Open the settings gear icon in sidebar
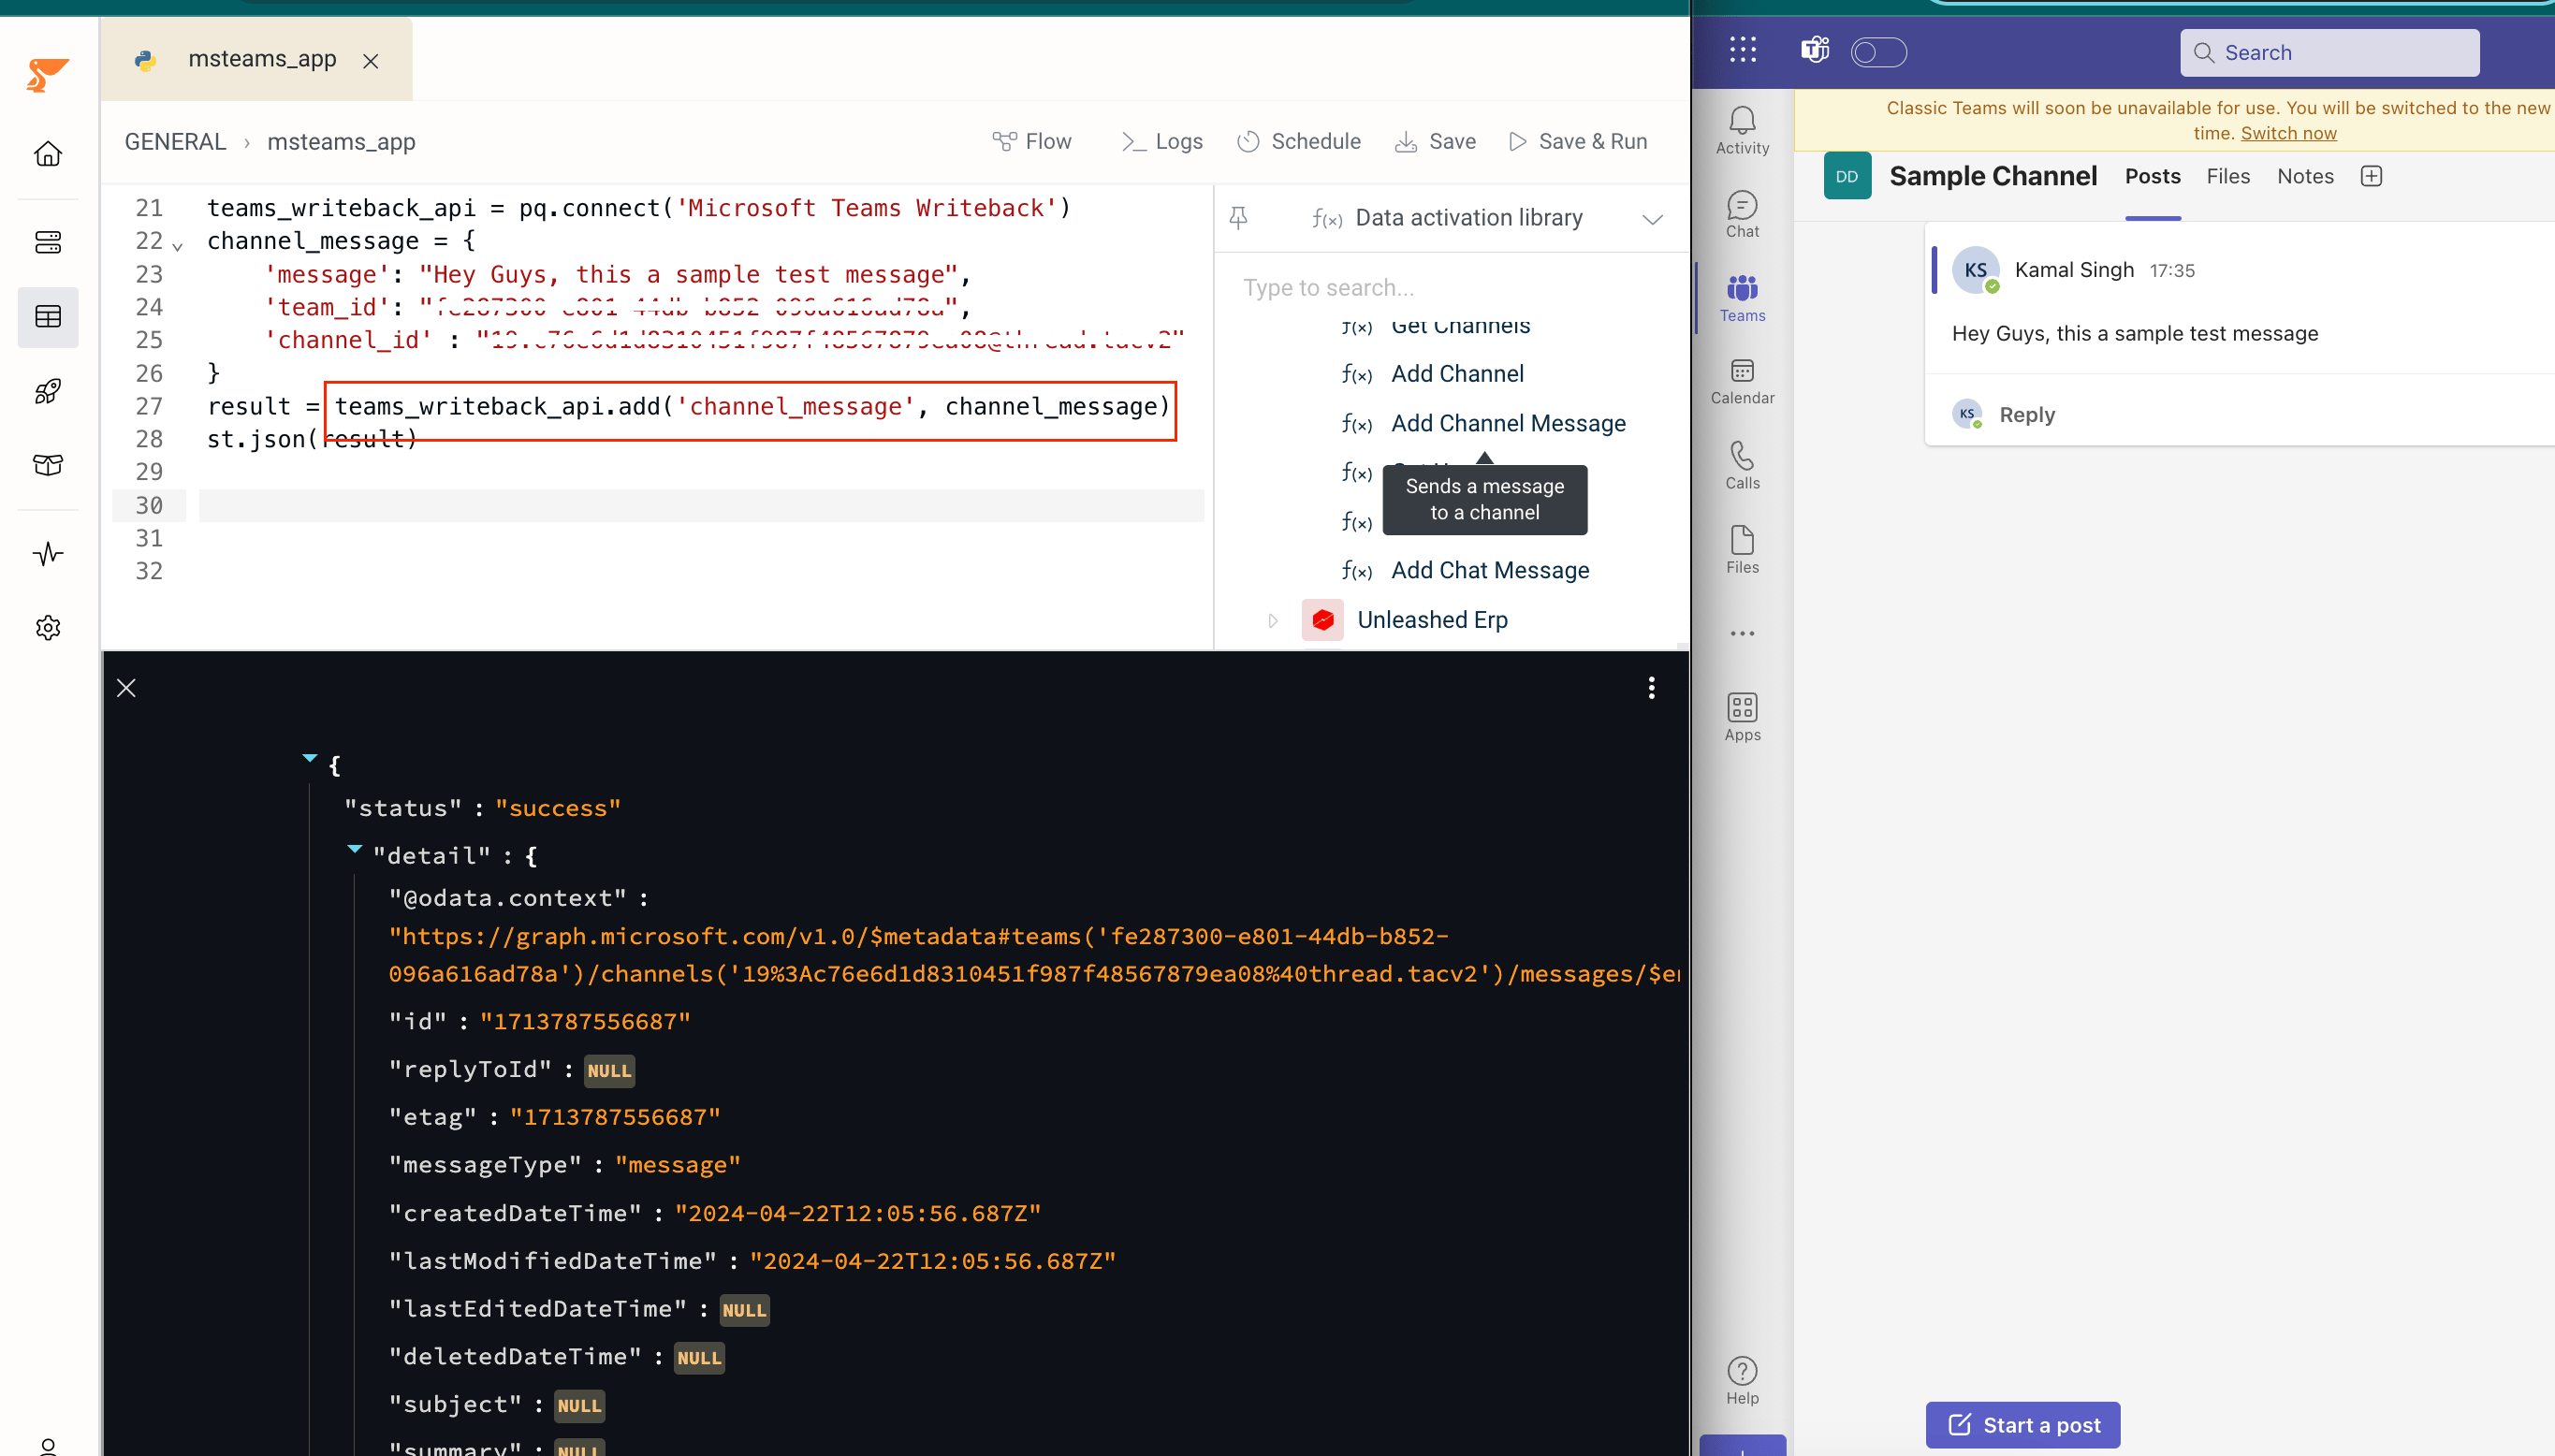The height and width of the screenshot is (1456, 2555). 48,628
